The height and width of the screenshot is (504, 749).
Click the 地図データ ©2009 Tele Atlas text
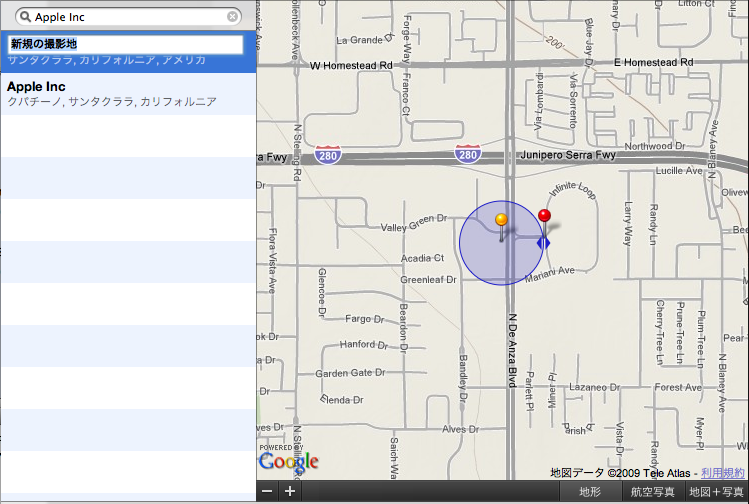tap(620, 473)
